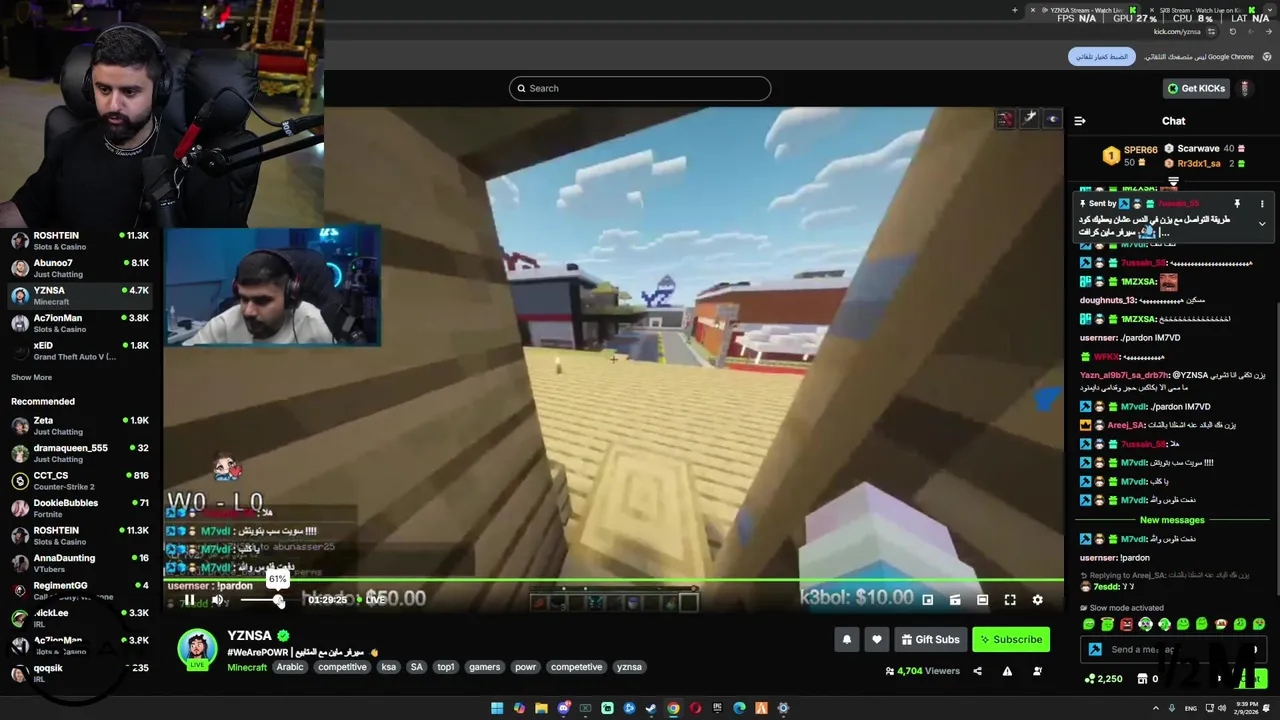Open browser tab search dropdown
Screen dimensions: 1280x720
click(1271, 10)
